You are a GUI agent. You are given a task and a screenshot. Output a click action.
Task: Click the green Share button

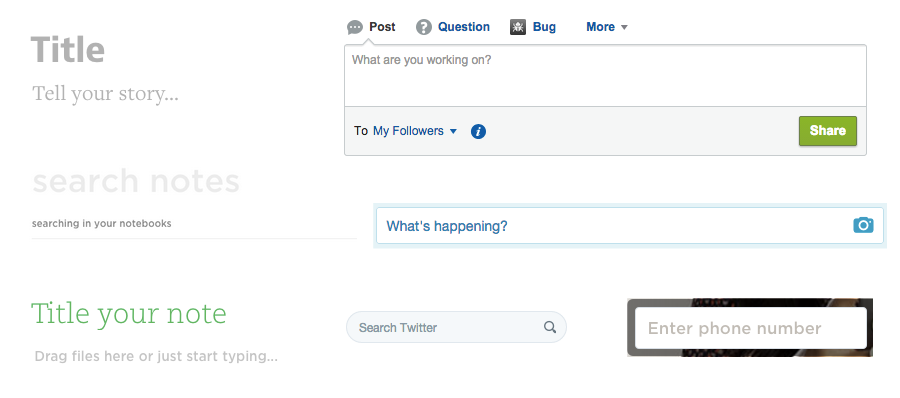pyautogui.click(x=828, y=131)
